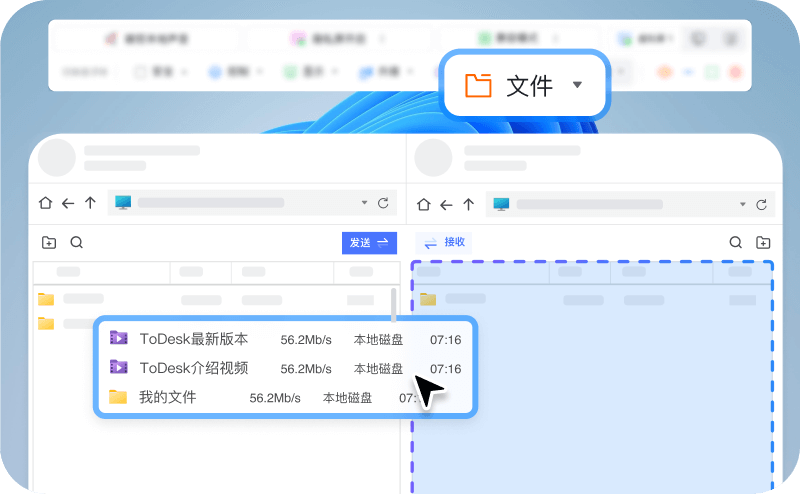Refresh the left panel file list
Image resolution: width=800 pixels, height=494 pixels.
coord(383,203)
